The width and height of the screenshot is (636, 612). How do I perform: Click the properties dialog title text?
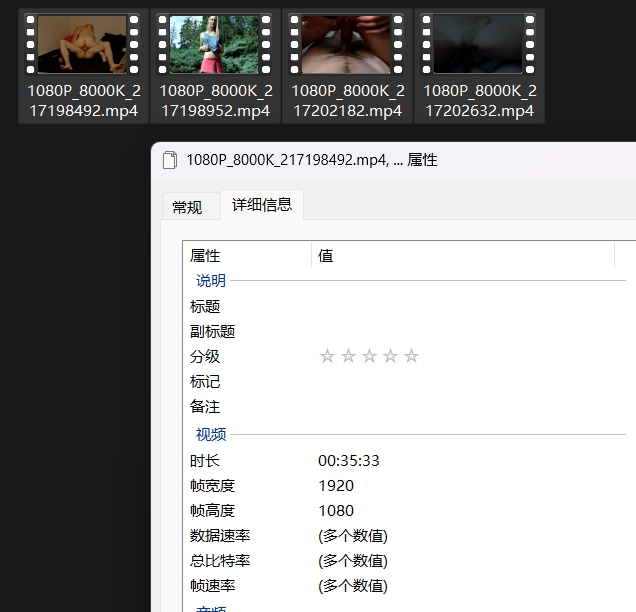[x=312, y=160]
